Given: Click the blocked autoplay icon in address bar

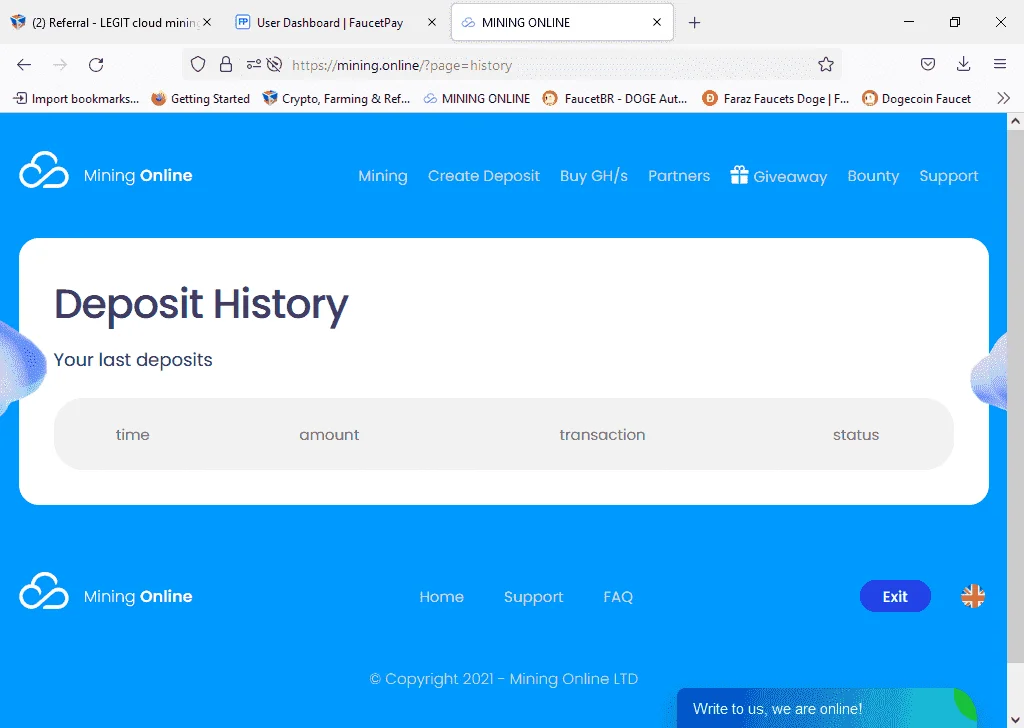Looking at the screenshot, I should tap(274, 64).
